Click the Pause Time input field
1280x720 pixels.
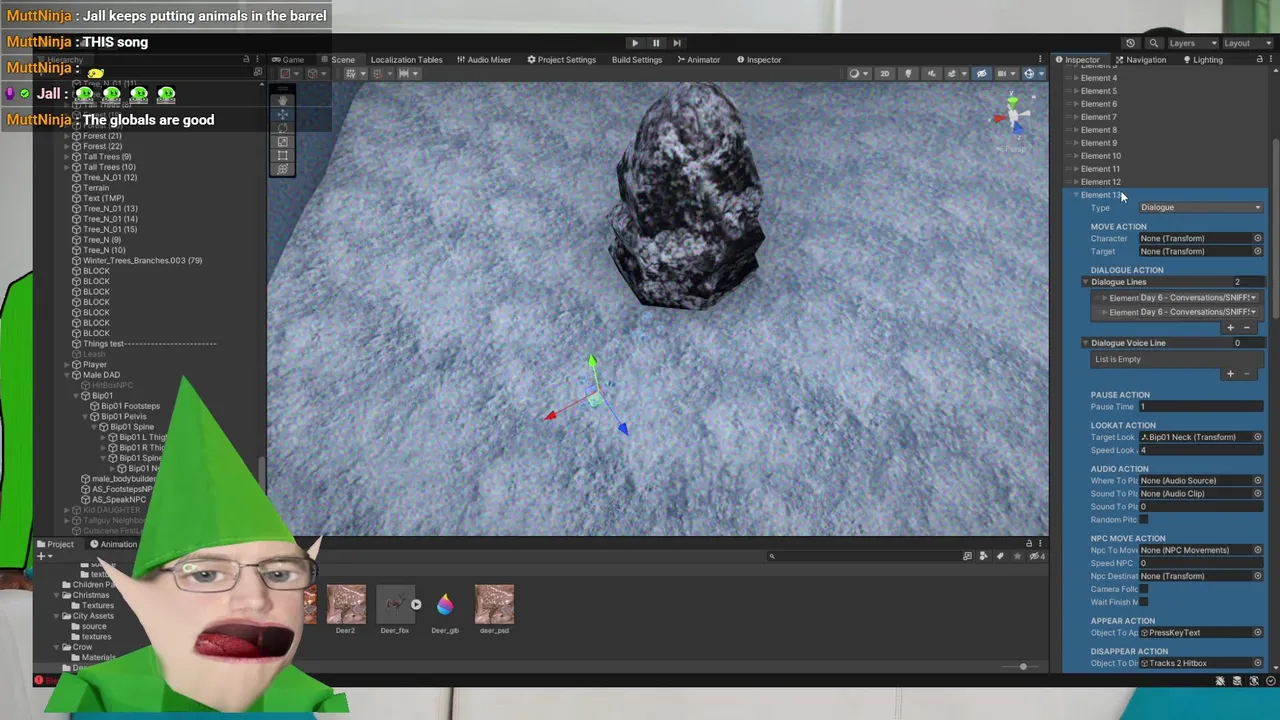point(1201,407)
